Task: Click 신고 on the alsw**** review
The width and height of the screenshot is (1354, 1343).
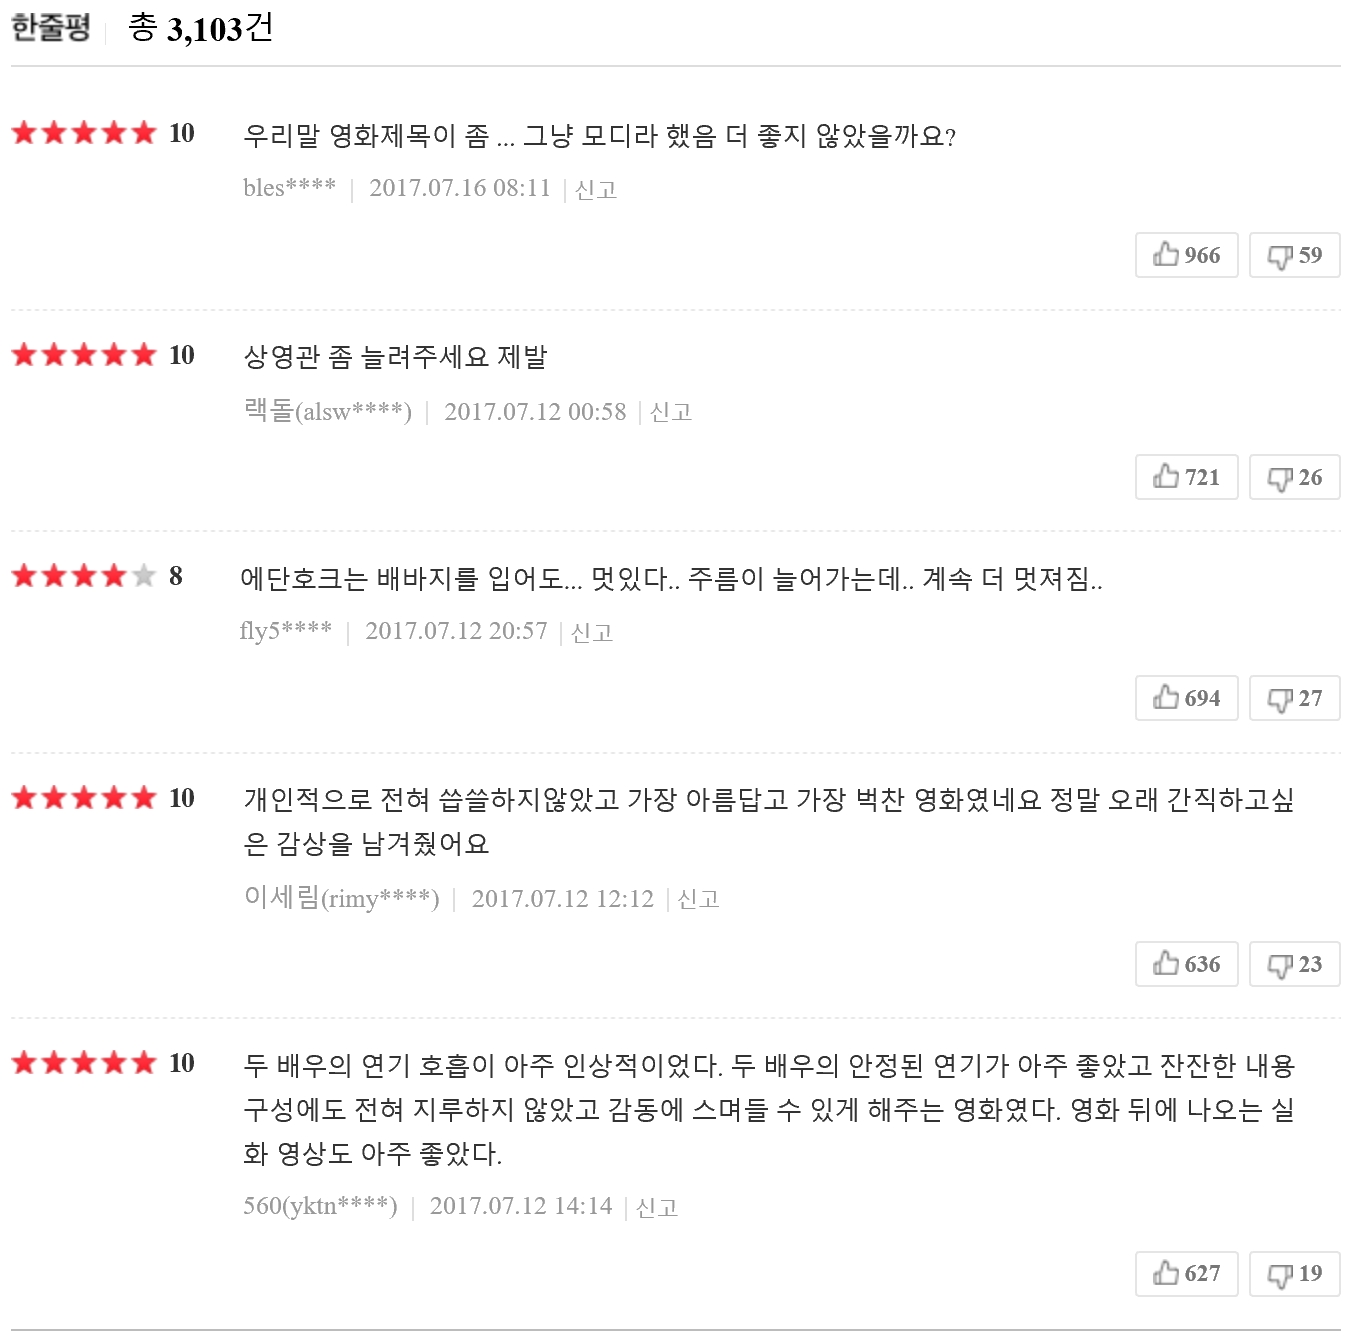Action: click(671, 412)
